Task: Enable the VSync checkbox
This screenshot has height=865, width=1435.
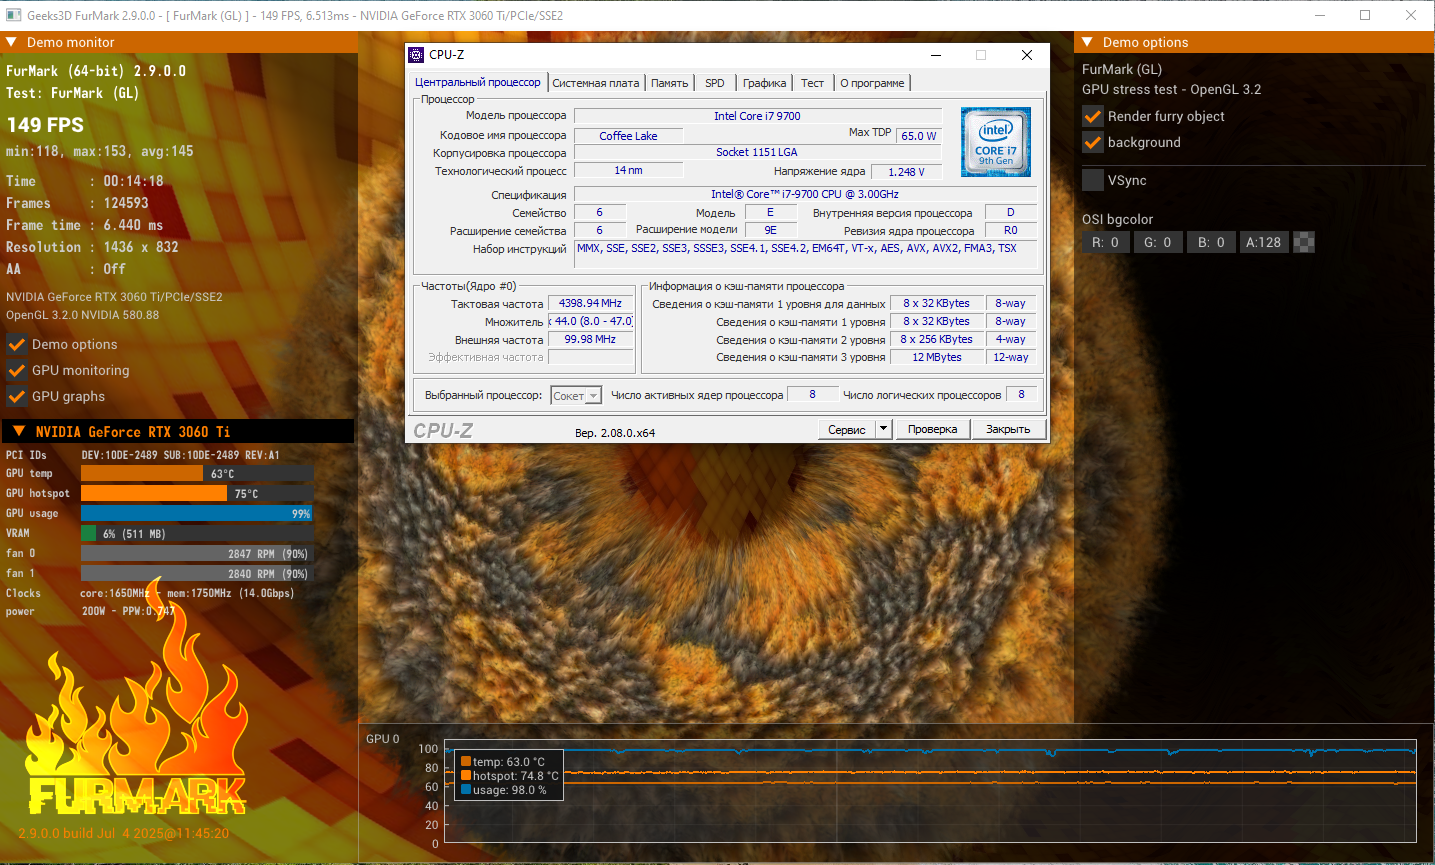Action: point(1093,180)
